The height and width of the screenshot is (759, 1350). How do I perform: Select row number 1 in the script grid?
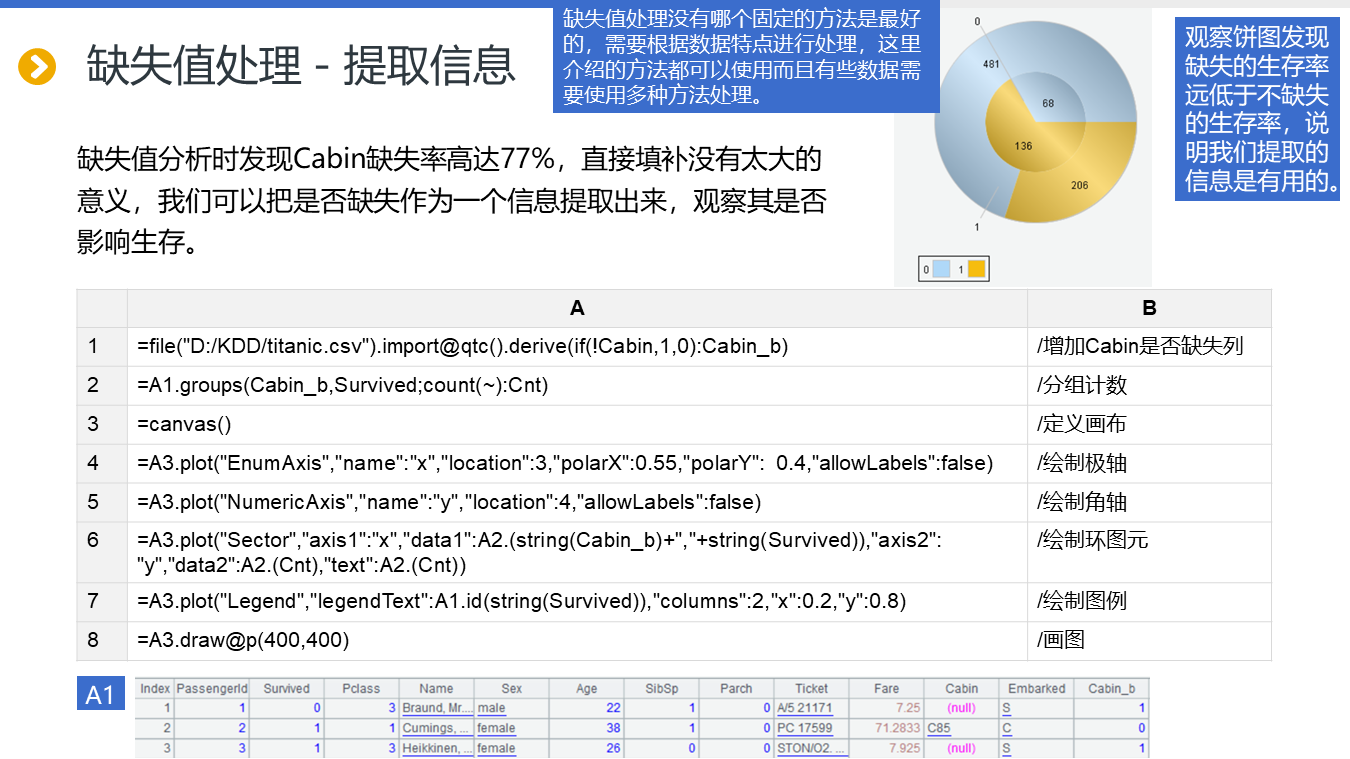click(102, 347)
